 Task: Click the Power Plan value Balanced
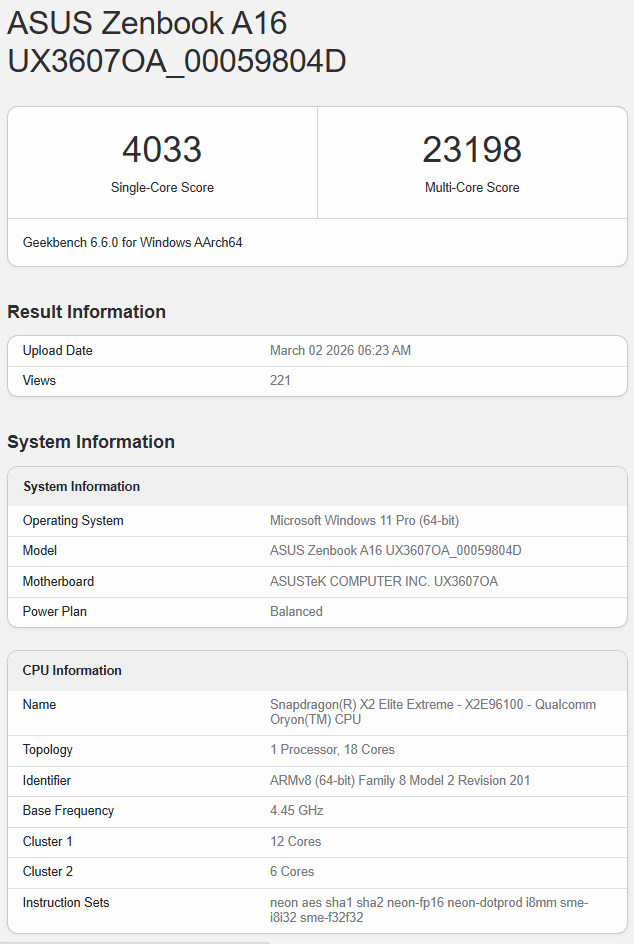(296, 612)
